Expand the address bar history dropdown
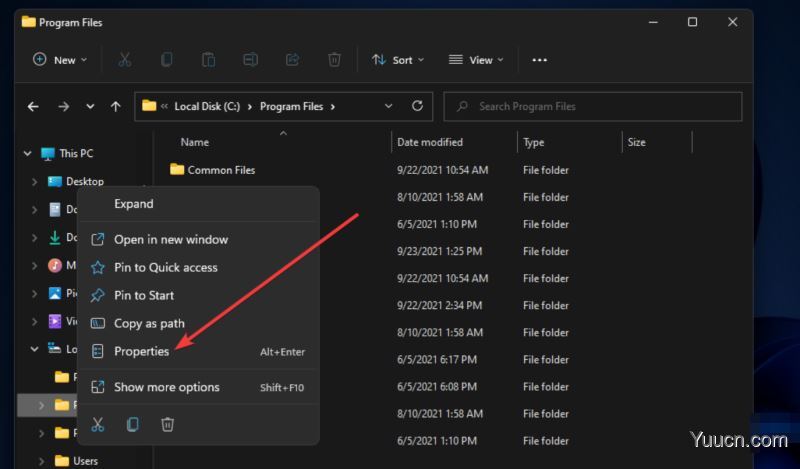Screen dimensions: 800x469 click(x=388, y=106)
